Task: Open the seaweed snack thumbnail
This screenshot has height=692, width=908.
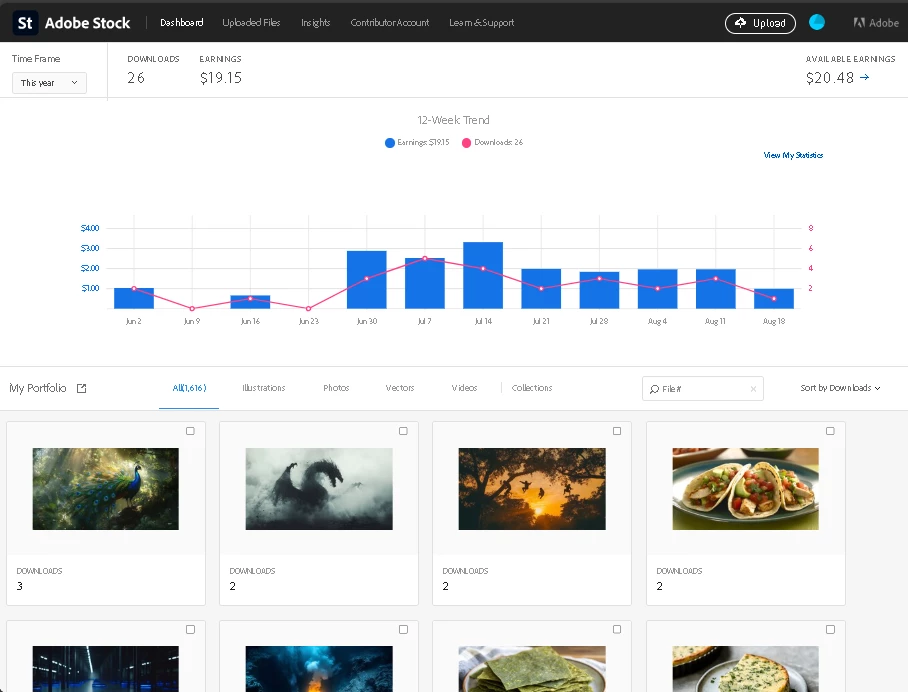Action: tap(532, 669)
